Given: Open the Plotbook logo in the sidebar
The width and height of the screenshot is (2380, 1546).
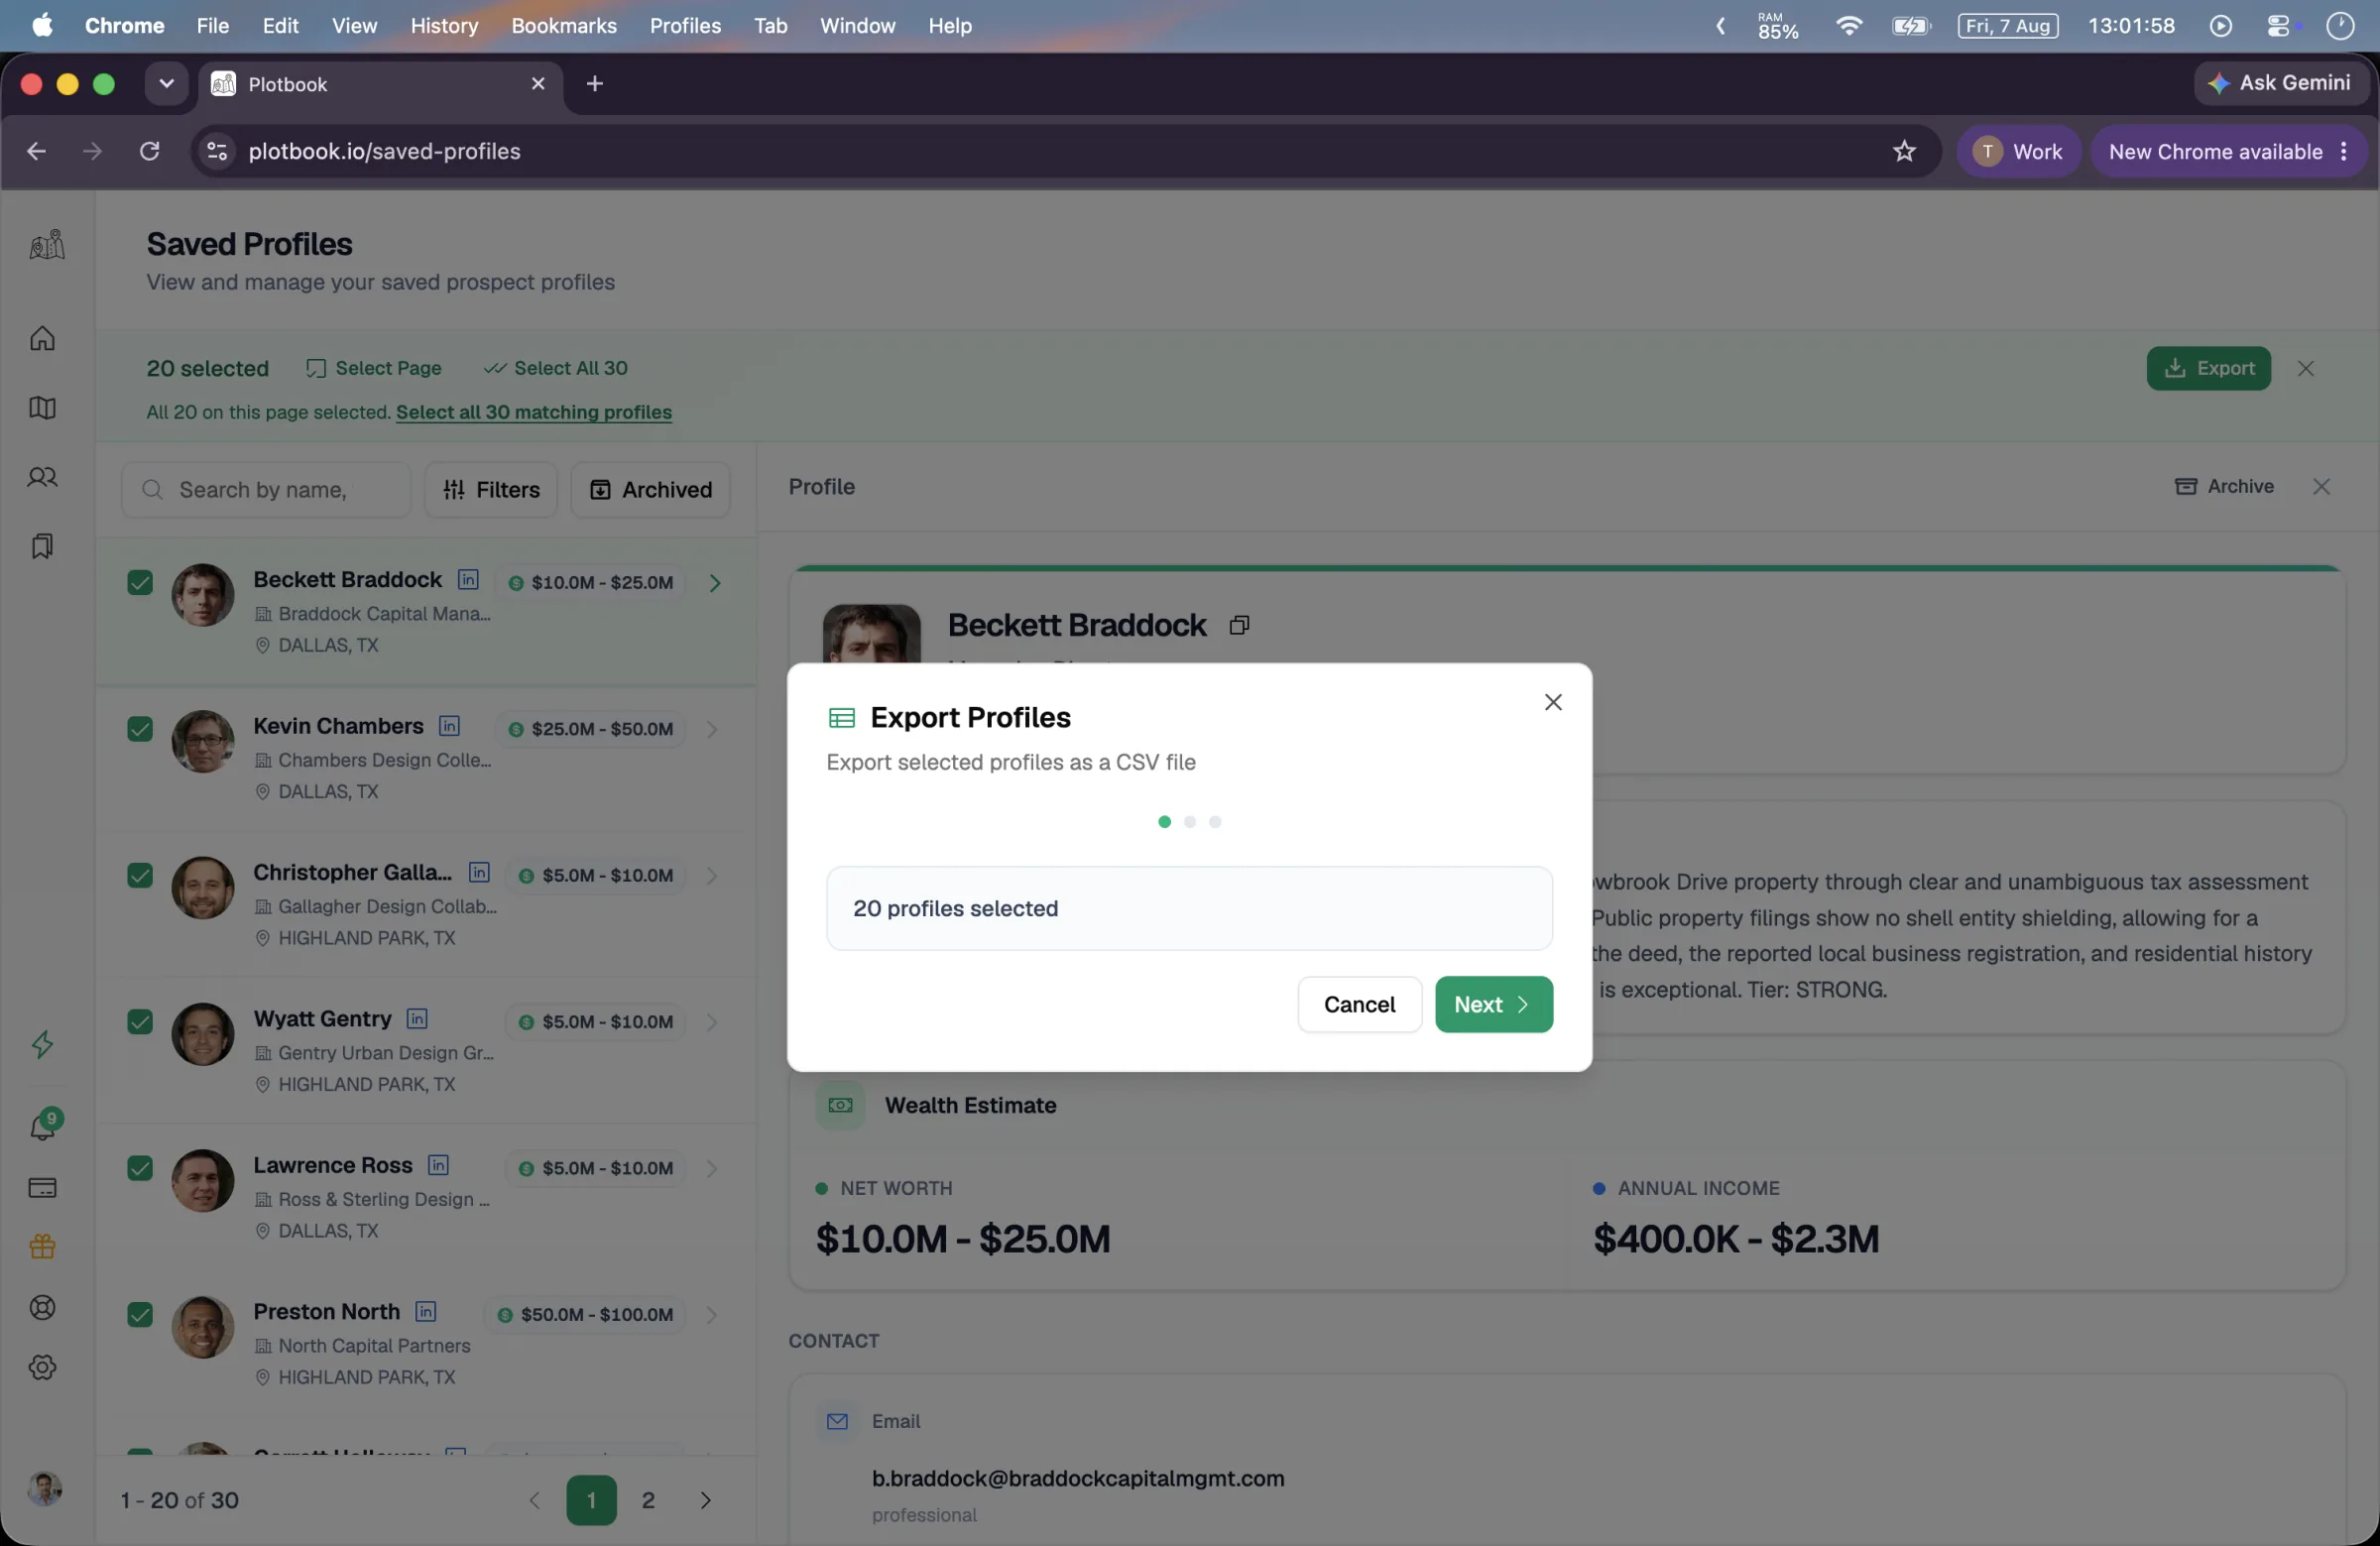Looking at the screenshot, I should tap(46, 244).
